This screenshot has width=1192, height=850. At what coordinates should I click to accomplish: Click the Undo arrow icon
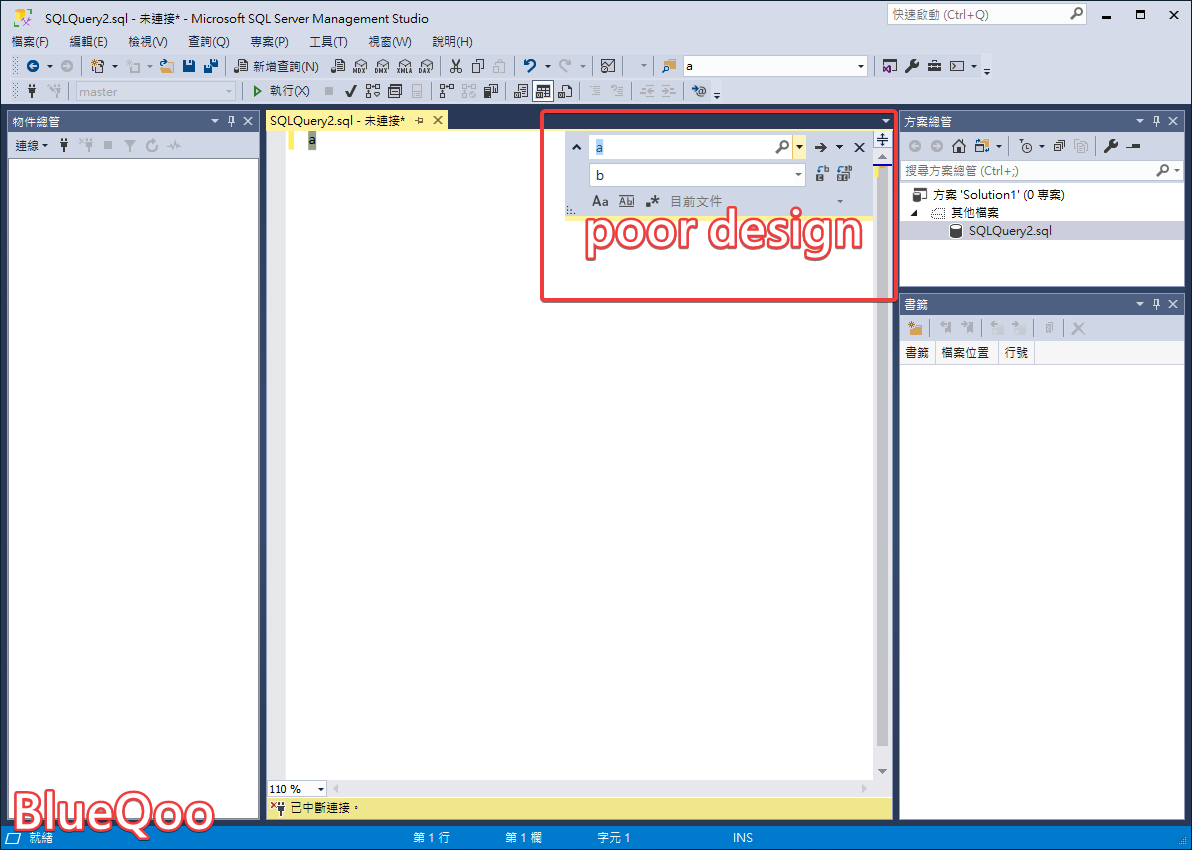pos(530,66)
